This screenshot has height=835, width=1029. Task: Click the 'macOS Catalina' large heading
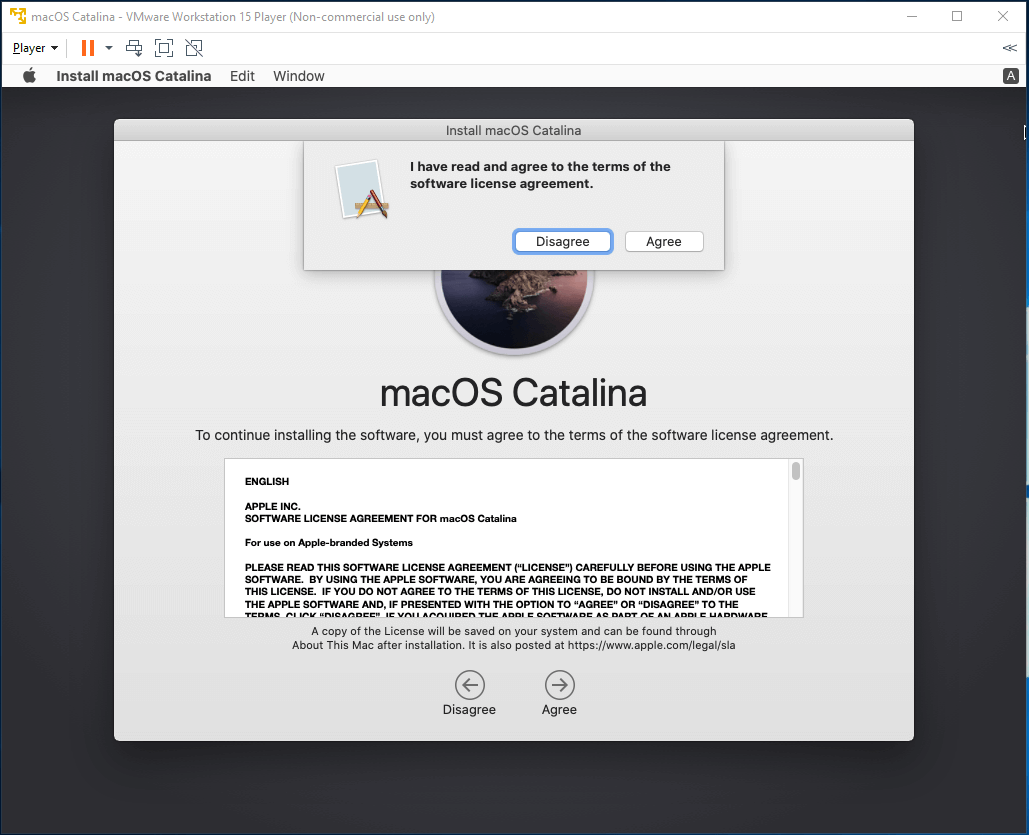514,393
